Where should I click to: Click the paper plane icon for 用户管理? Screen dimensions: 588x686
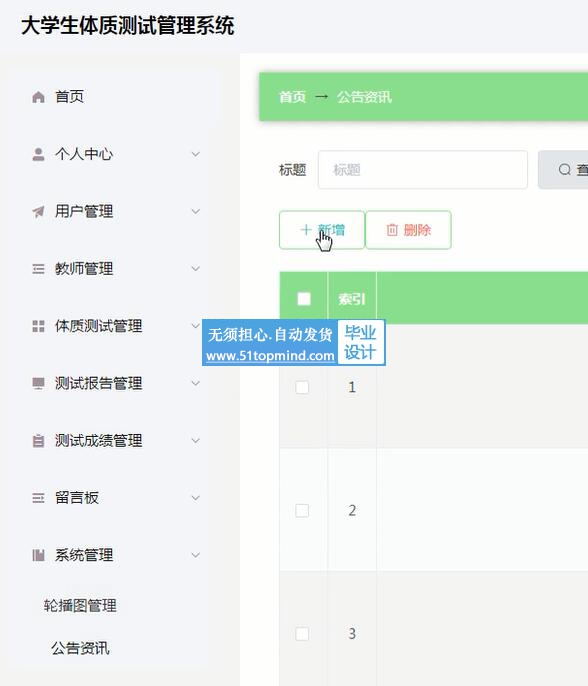38,211
